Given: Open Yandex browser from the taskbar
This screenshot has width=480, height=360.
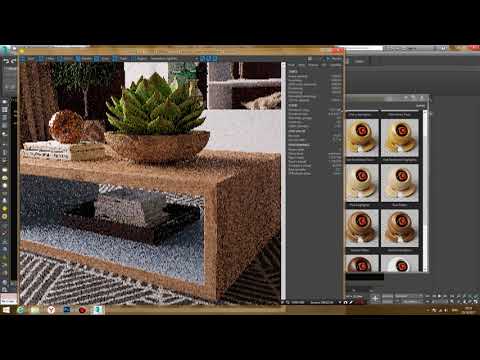Looking at the screenshot, I should pyautogui.click(x=51, y=310).
